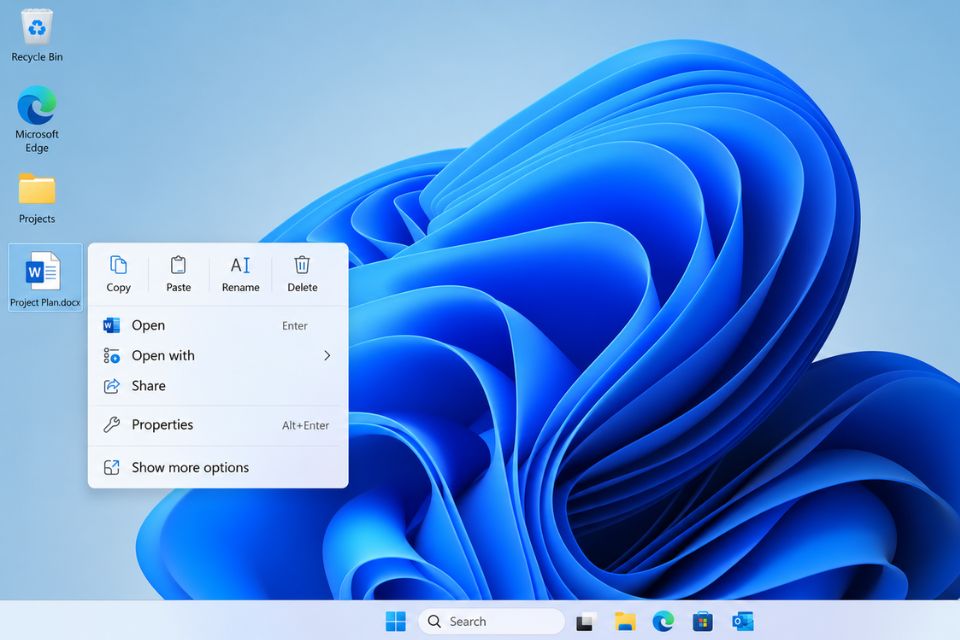
Task: Open the Windows Start button
Action: click(x=396, y=621)
